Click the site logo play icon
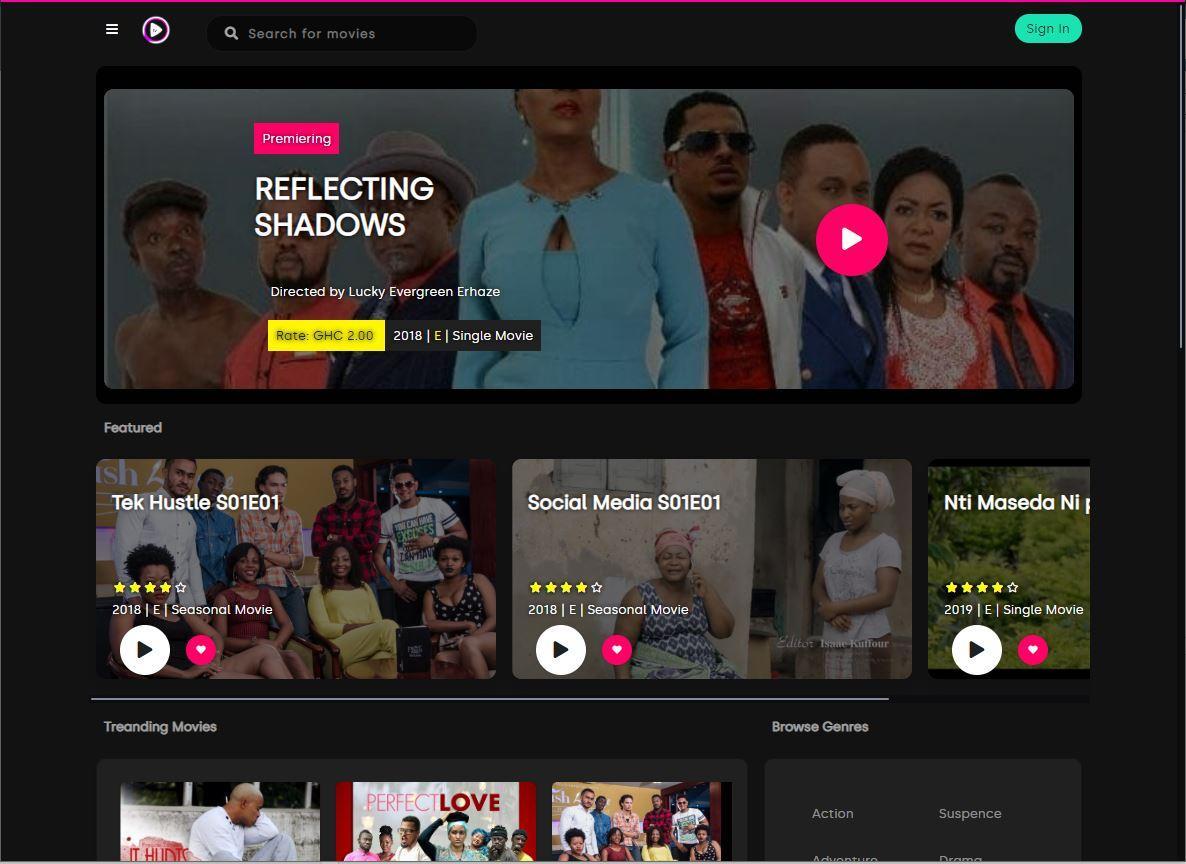 pos(156,30)
